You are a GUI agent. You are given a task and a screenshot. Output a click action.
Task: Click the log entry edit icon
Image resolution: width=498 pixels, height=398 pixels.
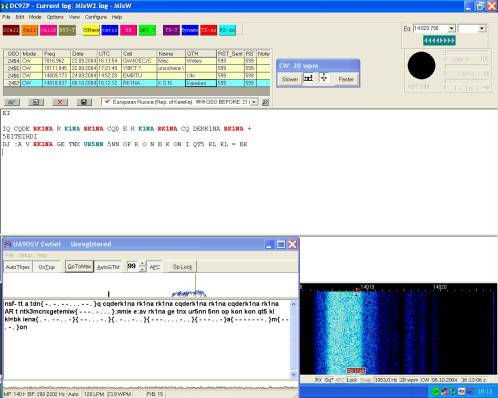[x=36, y=102]
